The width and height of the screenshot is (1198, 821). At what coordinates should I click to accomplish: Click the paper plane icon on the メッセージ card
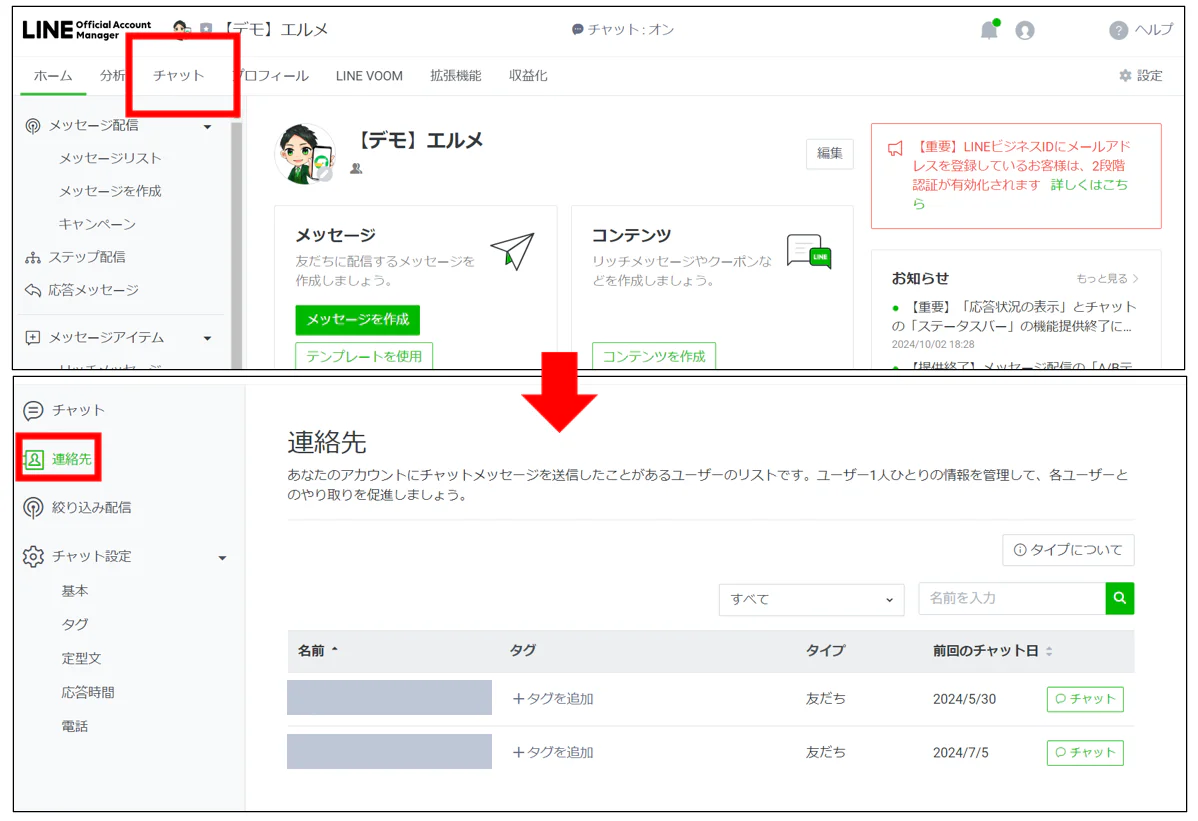pyautogui.click(x=512, y=251)
